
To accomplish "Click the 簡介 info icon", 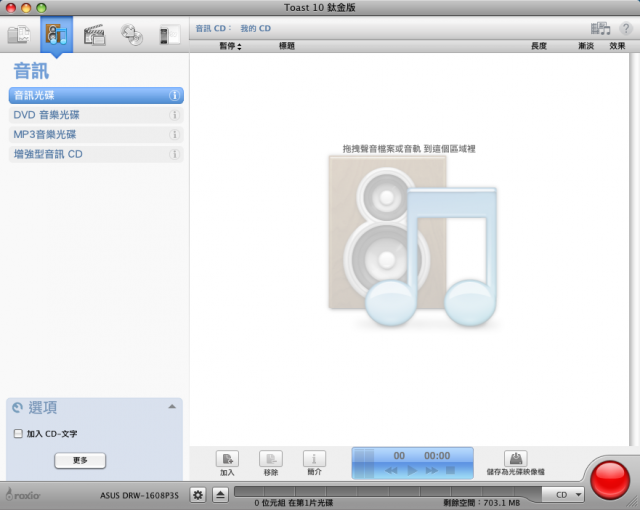I will (314, 459).
